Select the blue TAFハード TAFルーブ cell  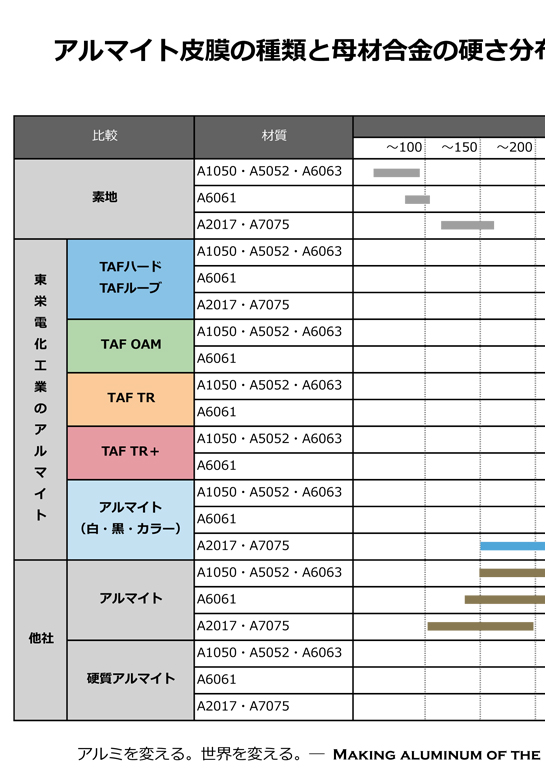pyautogui.click(x=130, y=279)
